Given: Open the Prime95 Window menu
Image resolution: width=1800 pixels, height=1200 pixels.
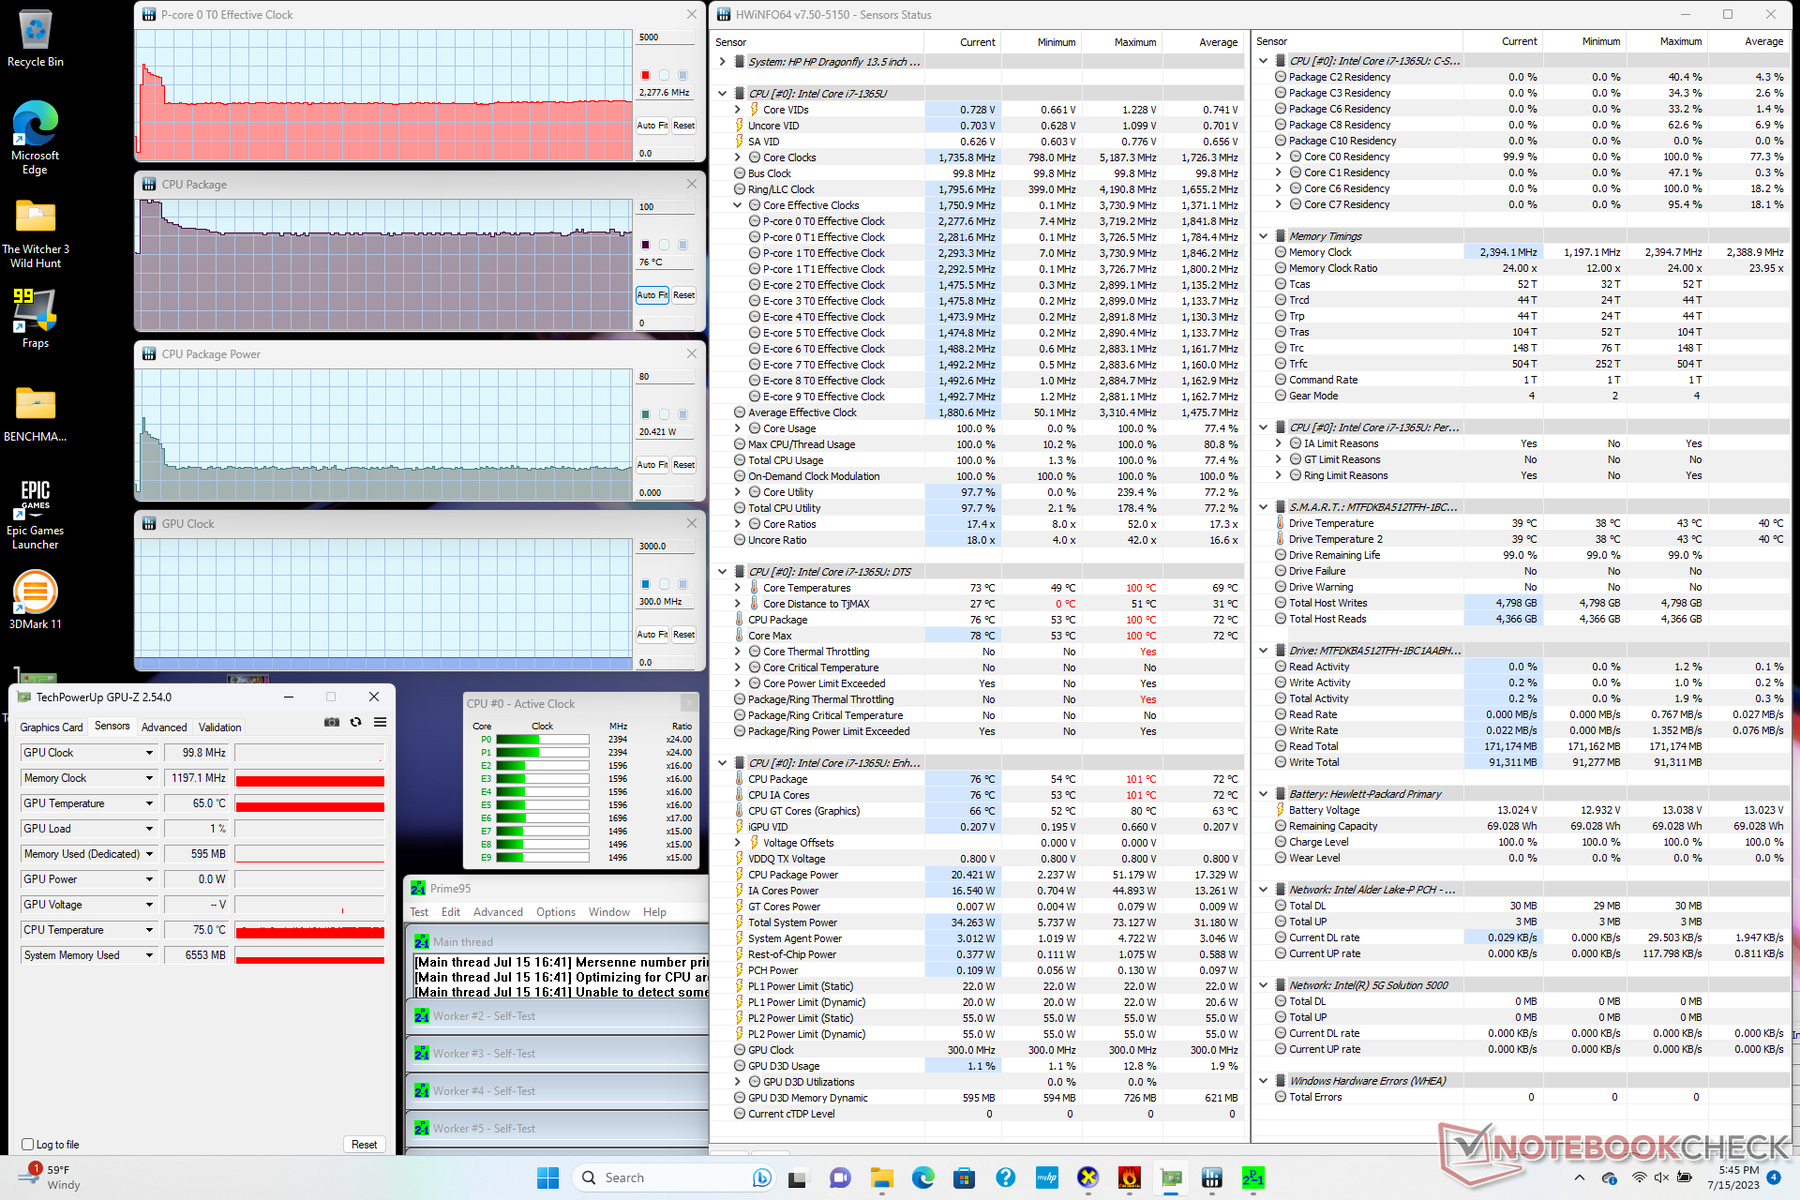Looking at the screenshot, I should (x=609, y=912).
